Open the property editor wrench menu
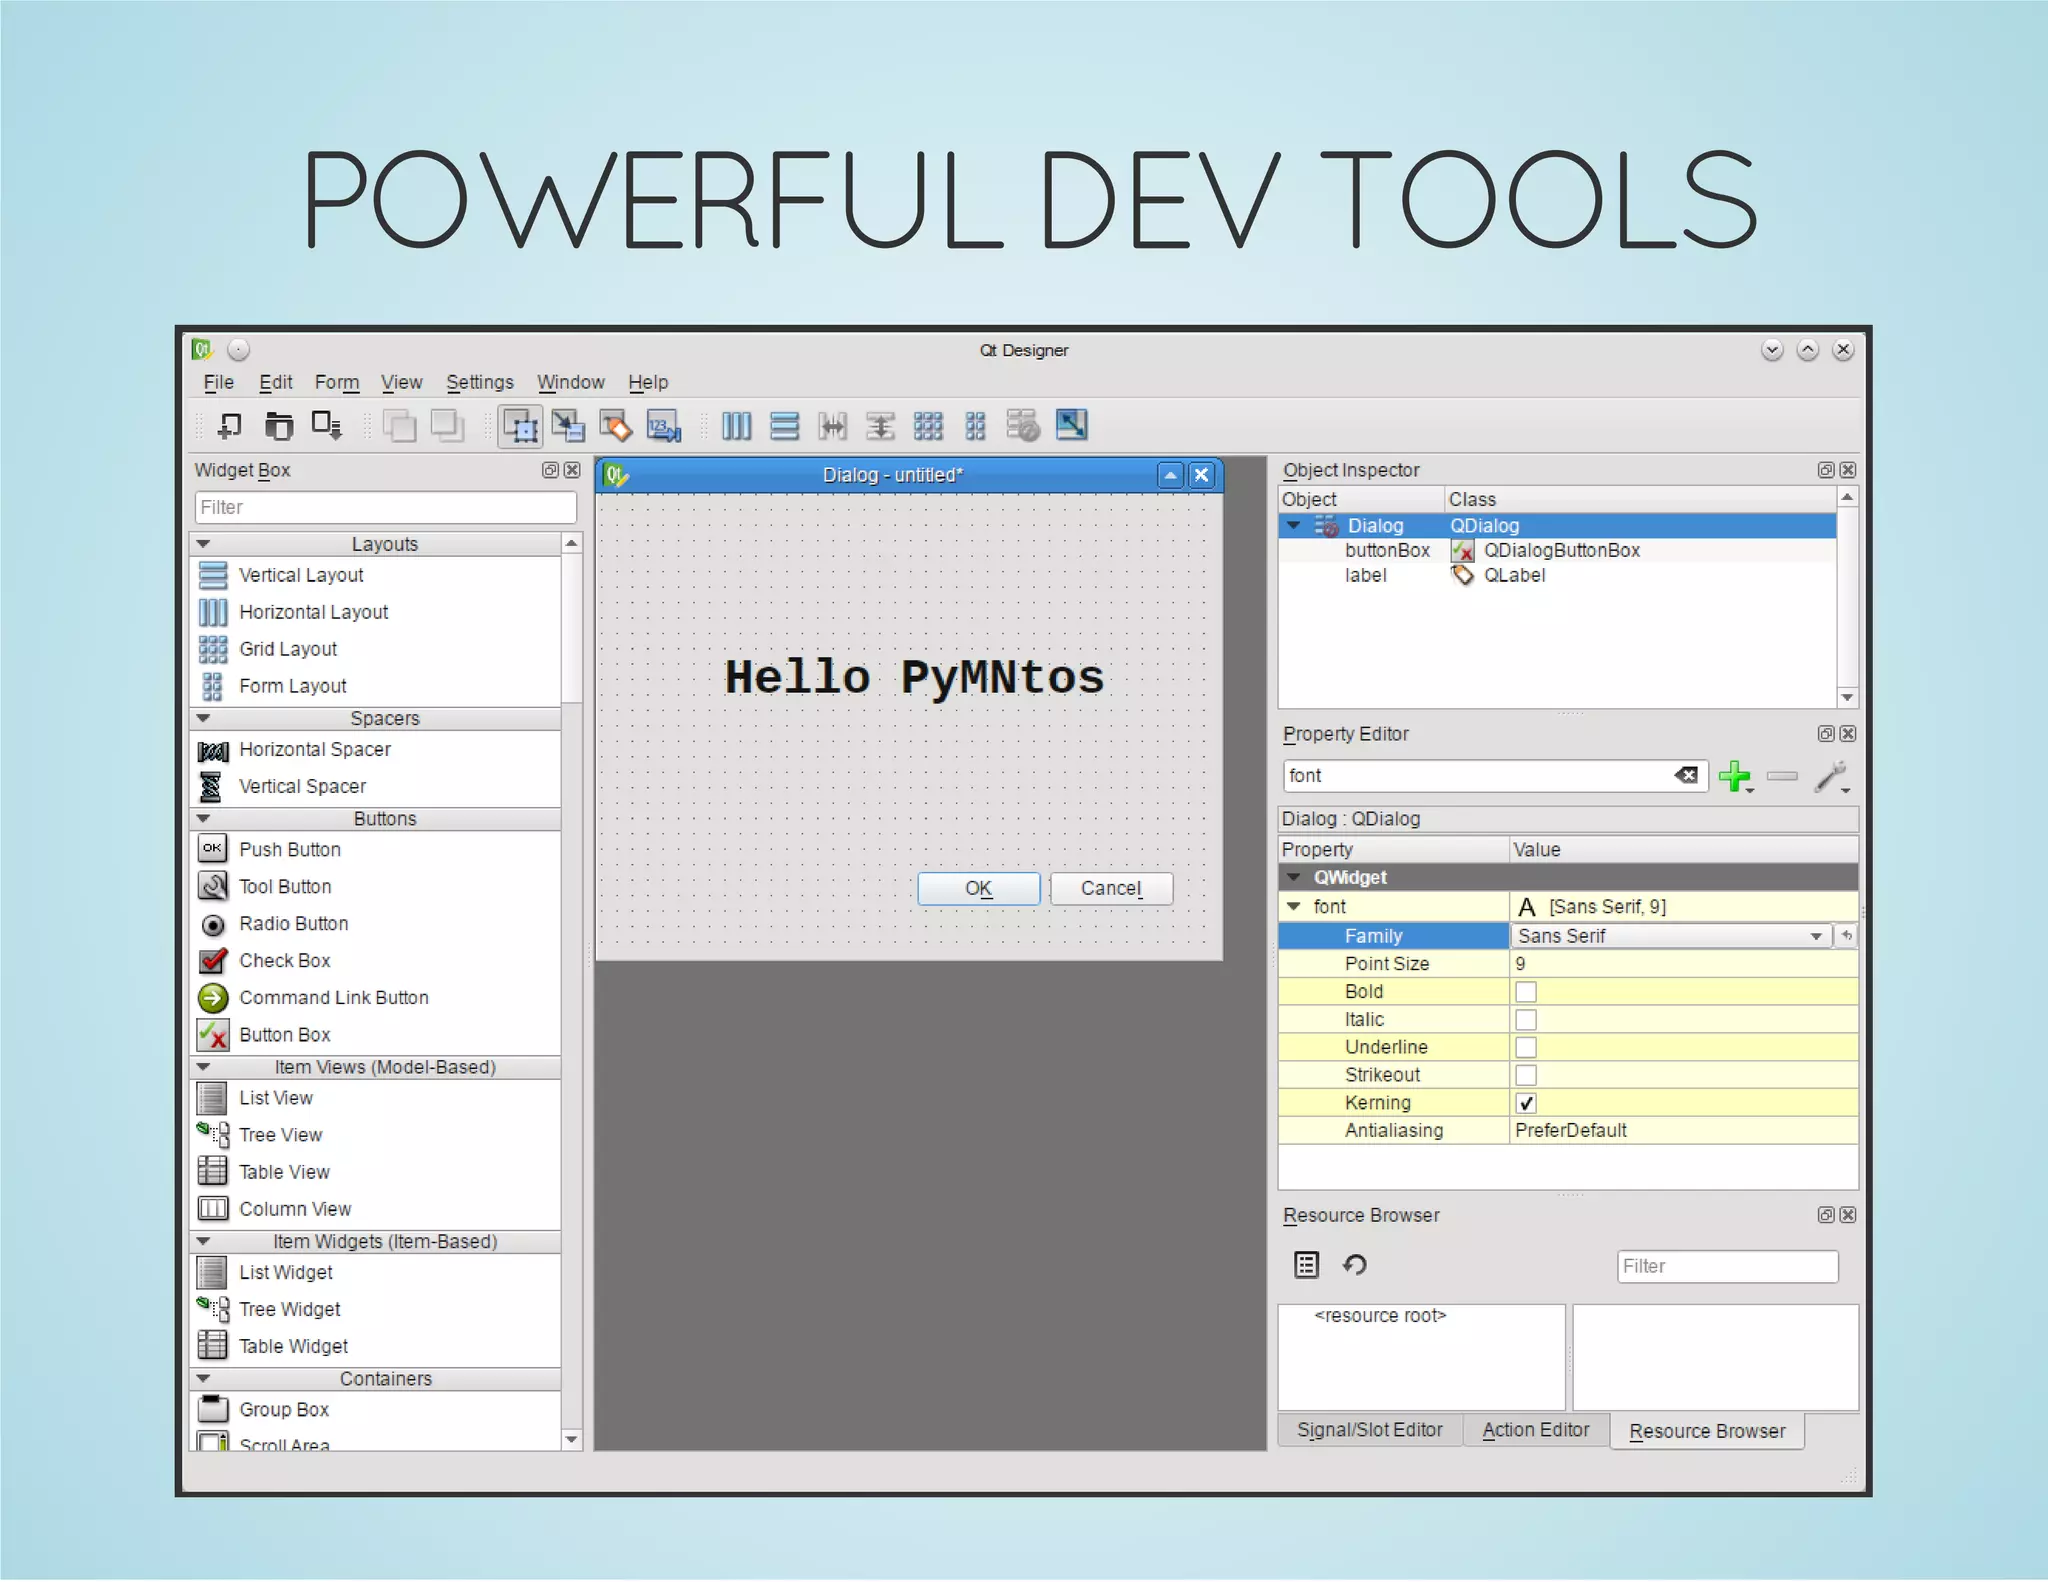 click(1832, 777)
